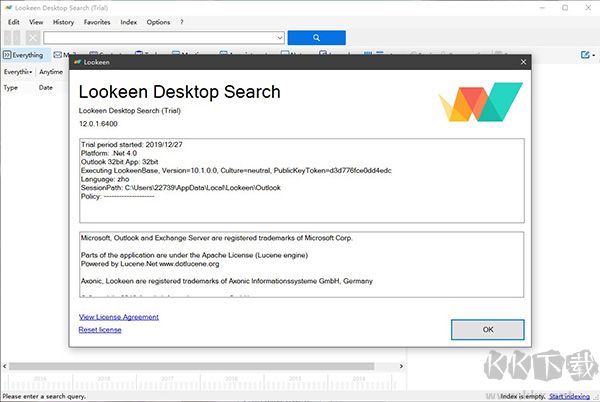Switch to the Everything tab

(x=22, y=55)
